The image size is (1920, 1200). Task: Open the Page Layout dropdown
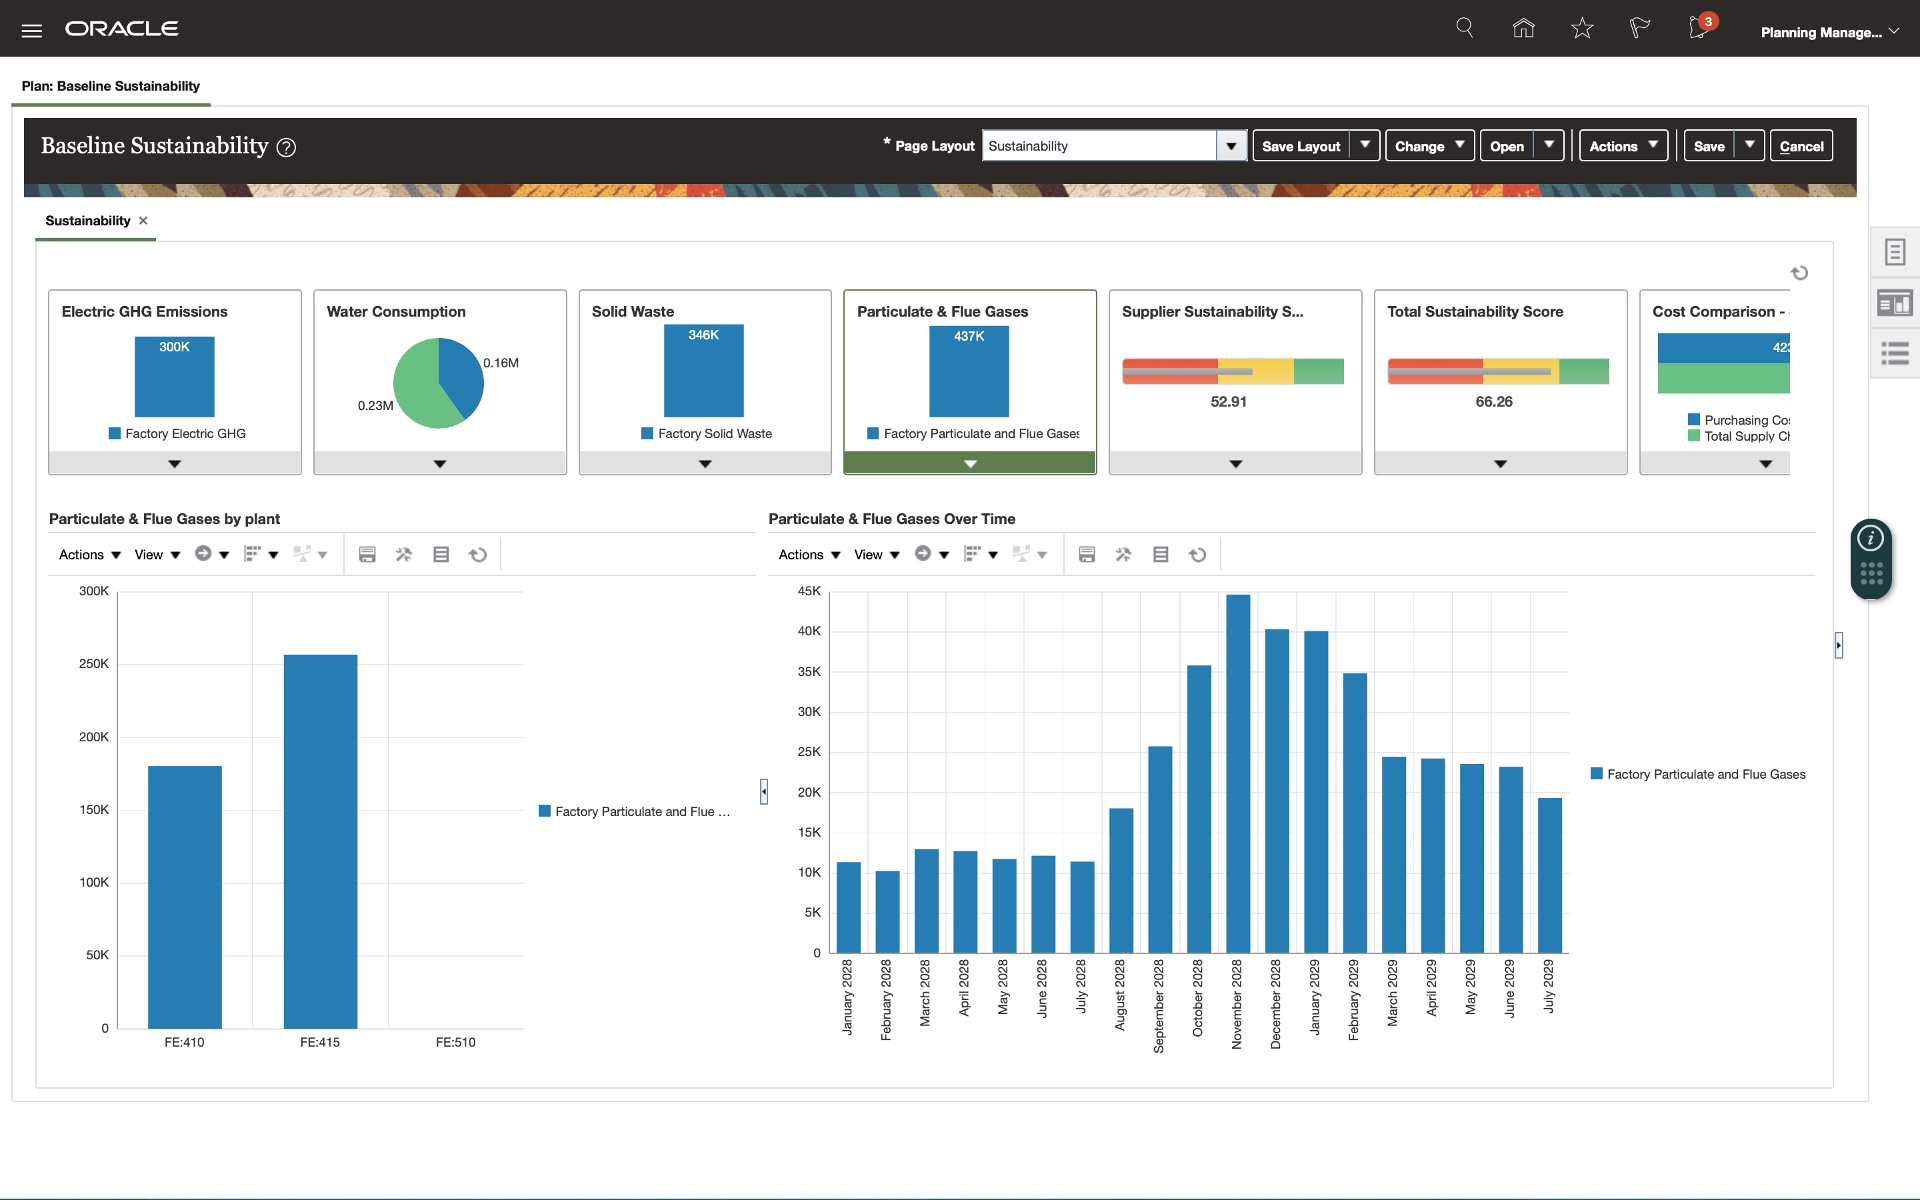[x=1231, y=146]
